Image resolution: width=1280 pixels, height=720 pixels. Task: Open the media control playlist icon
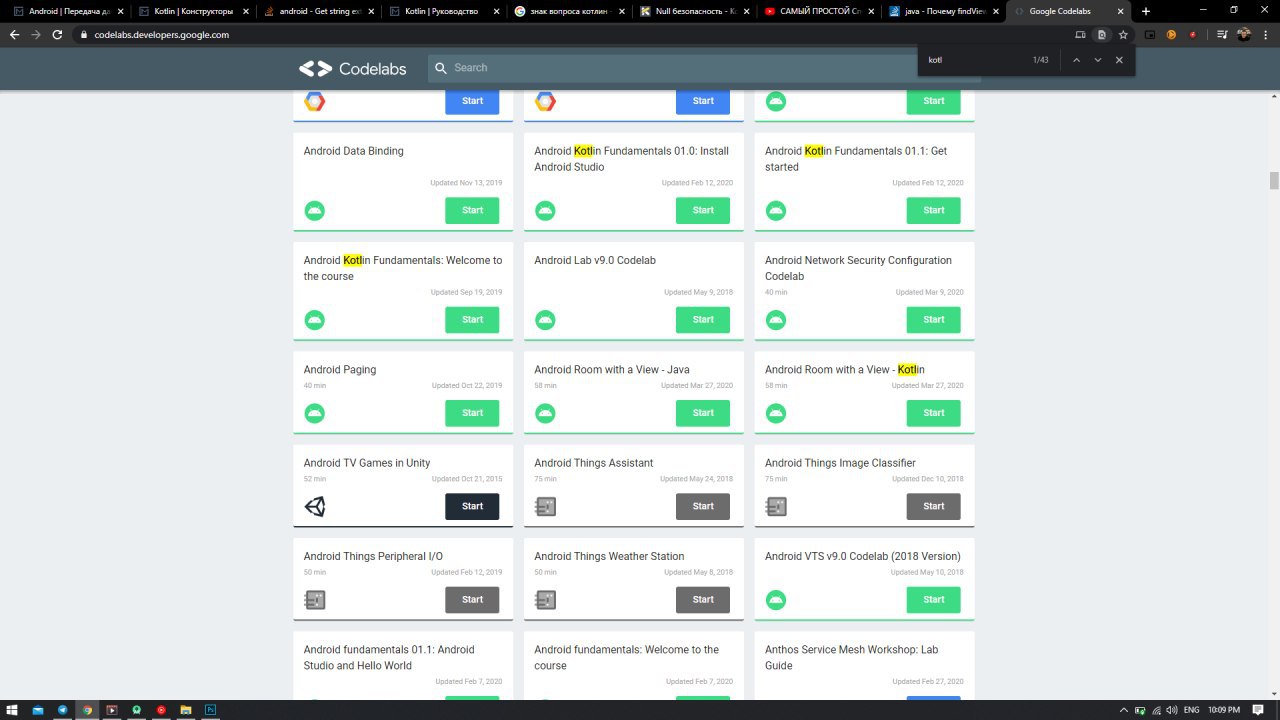1222,34
